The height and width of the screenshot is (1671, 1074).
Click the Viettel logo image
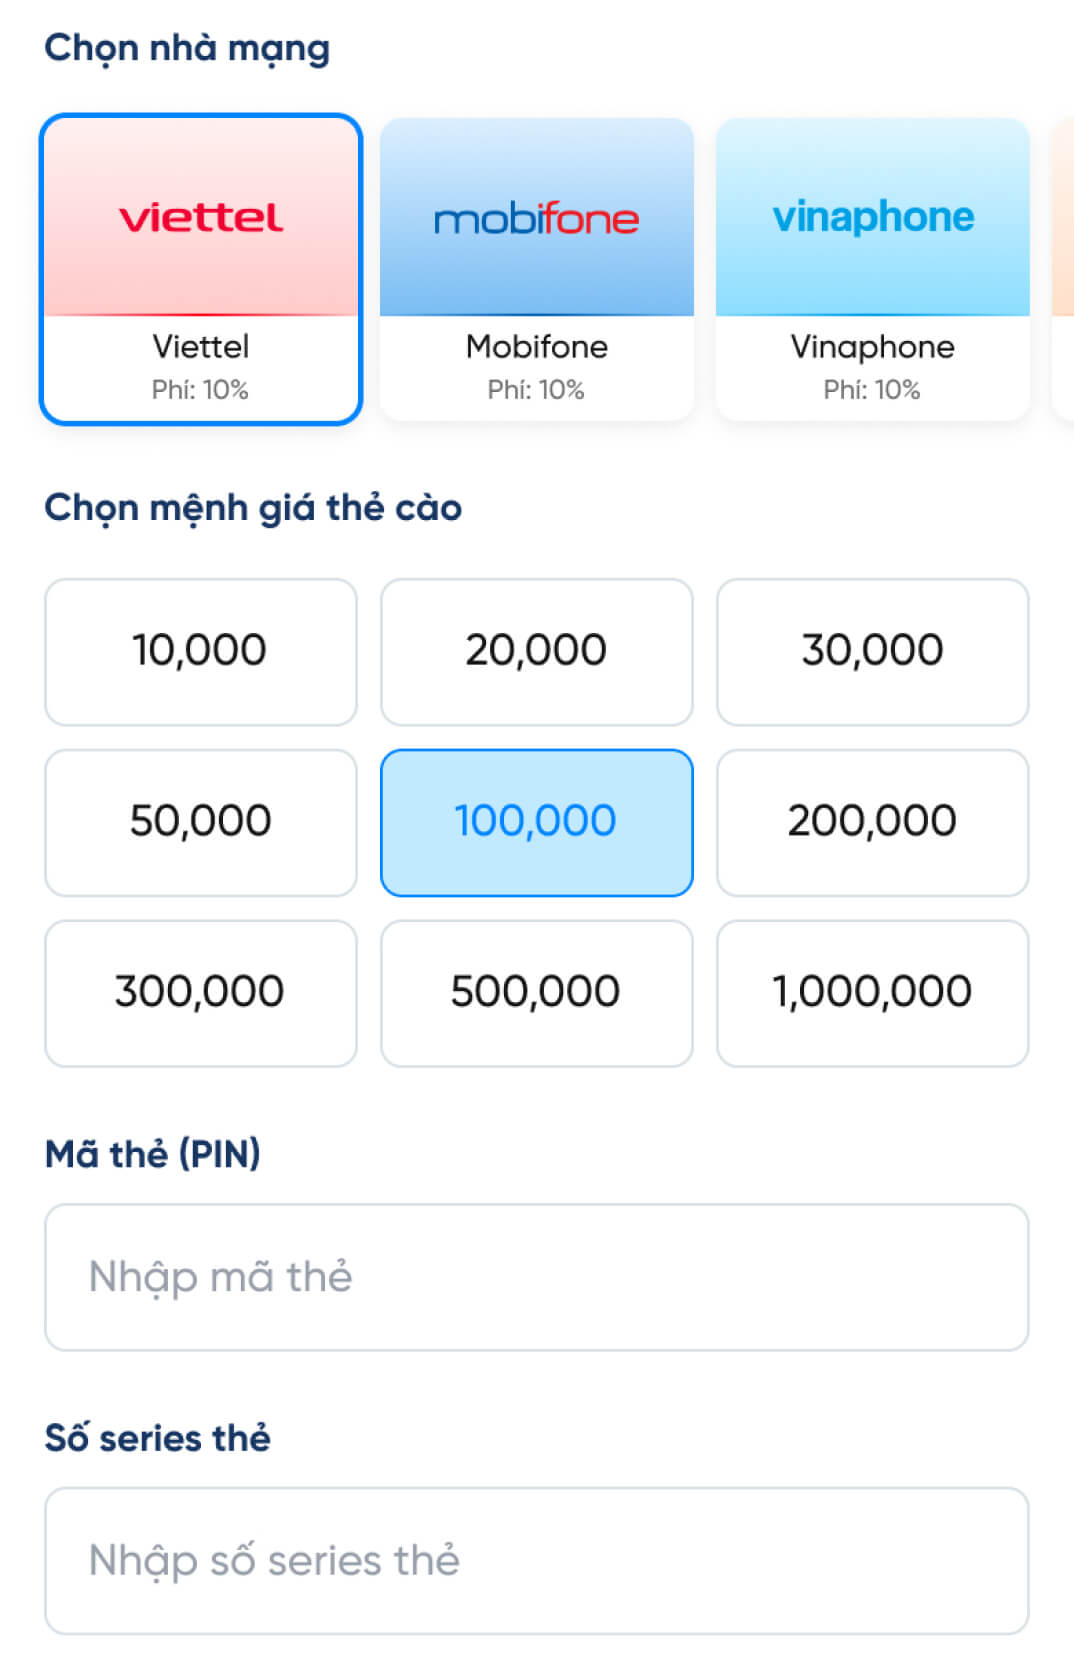point(200,217)
